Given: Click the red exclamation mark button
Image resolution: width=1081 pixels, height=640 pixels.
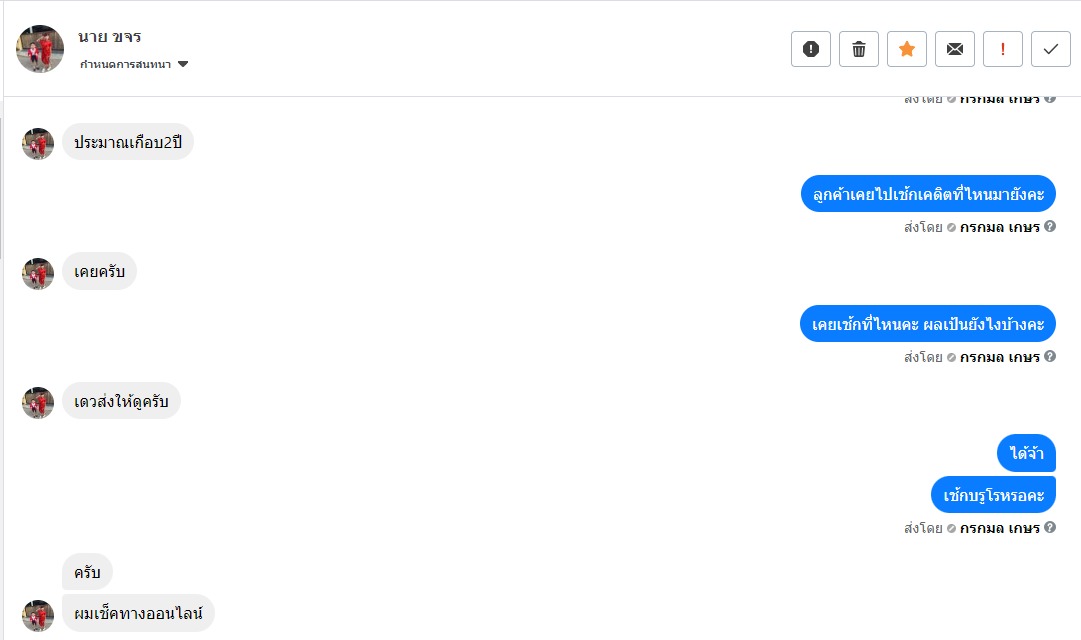Looking at the screenshot, I should click(1003, 49).
